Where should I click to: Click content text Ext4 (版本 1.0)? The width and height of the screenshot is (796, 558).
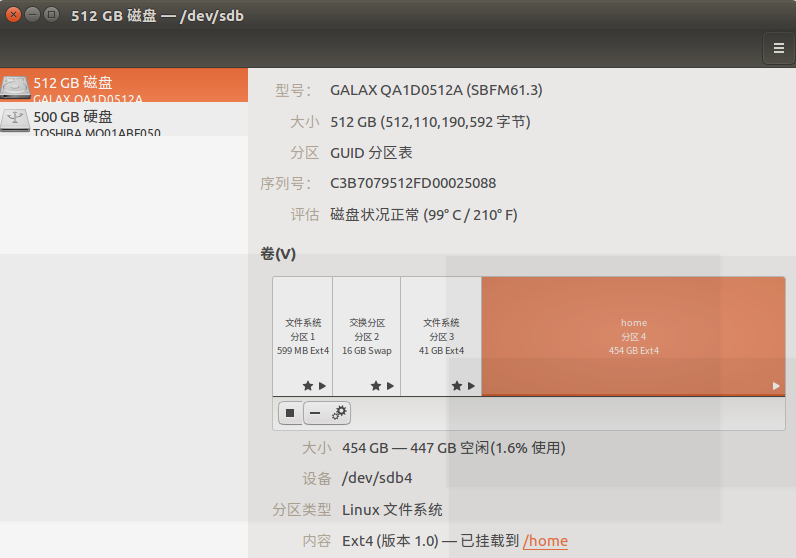tap(390, 541)
